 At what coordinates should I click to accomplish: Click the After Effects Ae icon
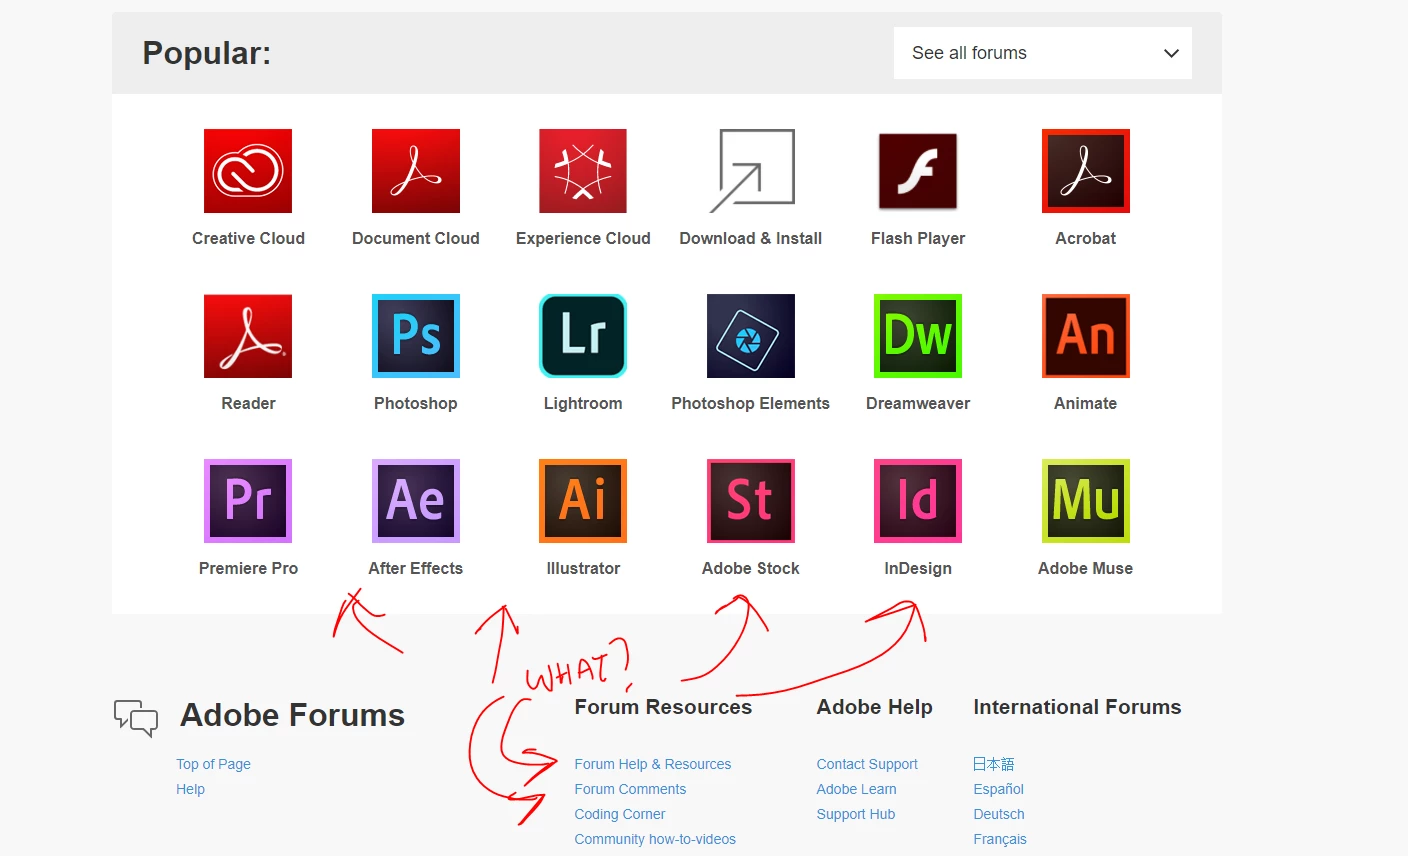[x=416, y=501]
